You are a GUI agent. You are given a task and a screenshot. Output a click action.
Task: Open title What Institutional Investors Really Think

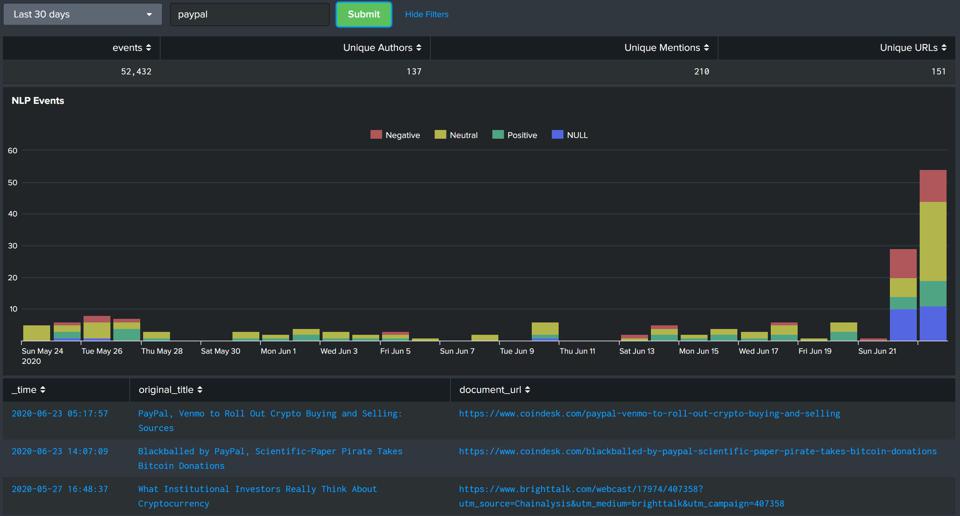coord(257,496)
